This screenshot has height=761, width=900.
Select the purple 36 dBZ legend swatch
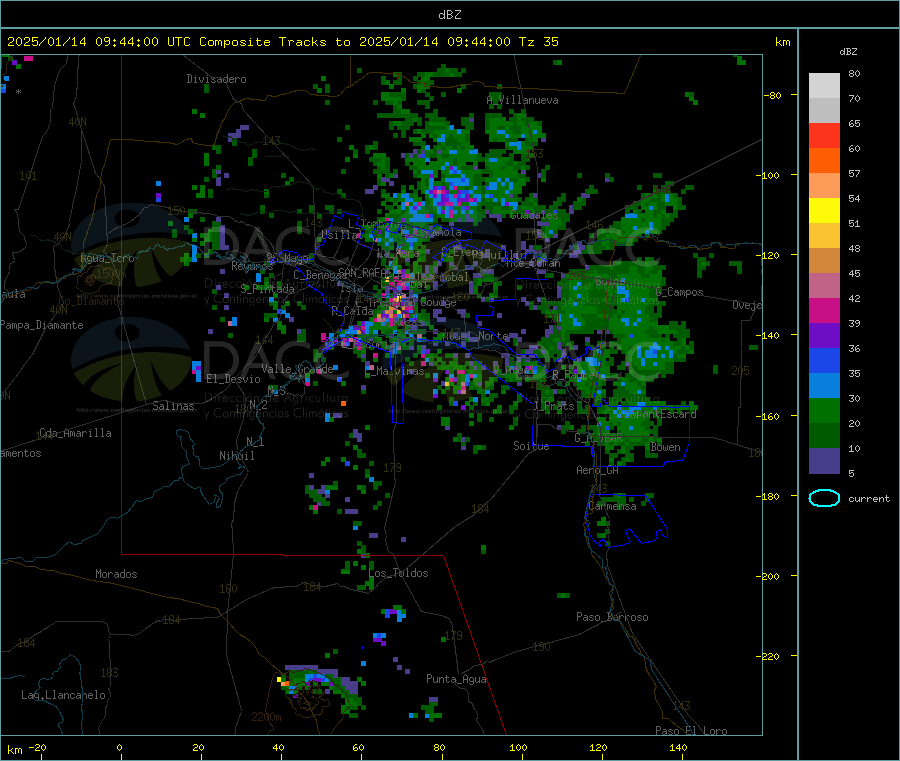tap(824, 336)
